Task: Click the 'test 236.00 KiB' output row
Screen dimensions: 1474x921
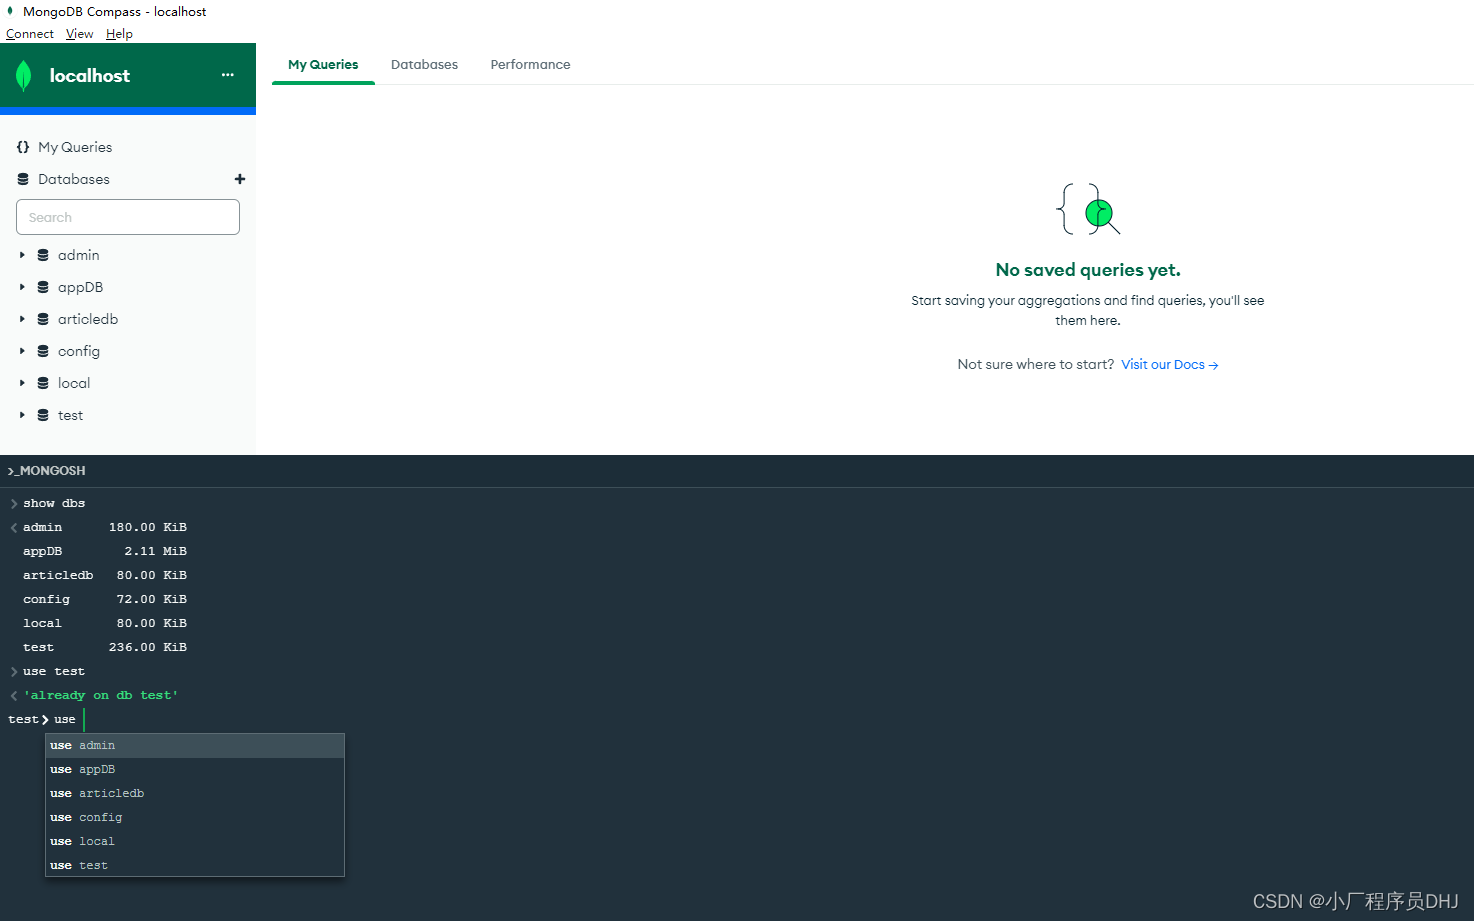Action: click(x=105, y=647)
